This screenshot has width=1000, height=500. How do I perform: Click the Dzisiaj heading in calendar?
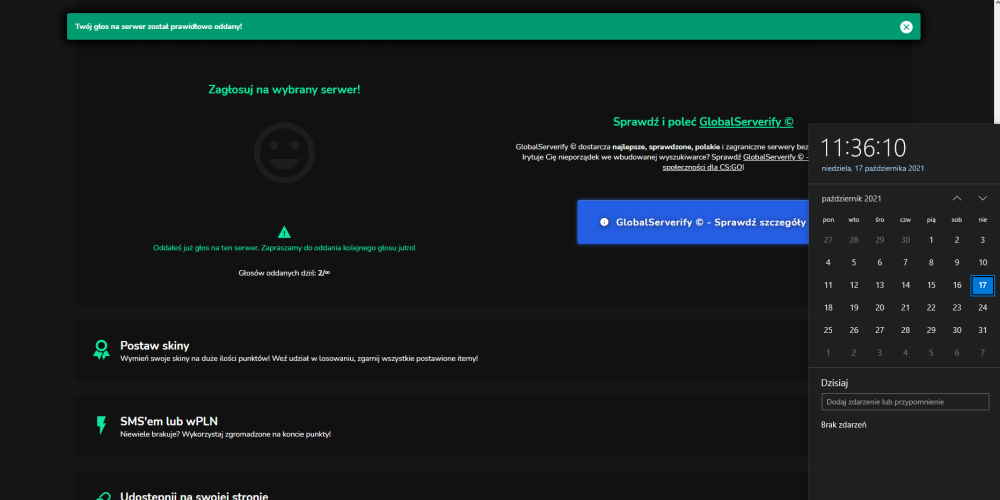[x=834, y=383]
